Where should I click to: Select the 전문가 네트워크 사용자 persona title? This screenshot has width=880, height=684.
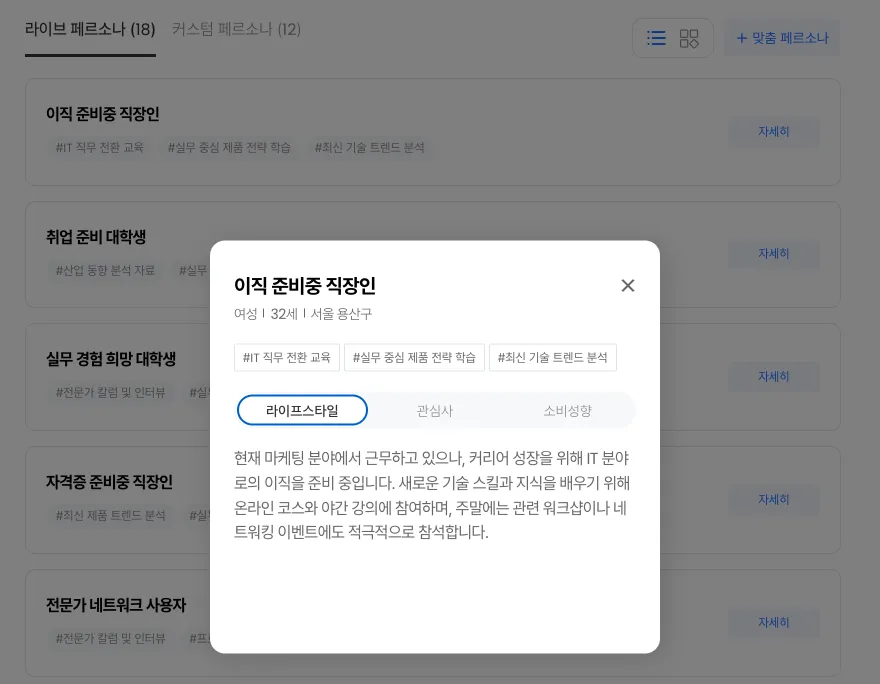coord(116,605)
